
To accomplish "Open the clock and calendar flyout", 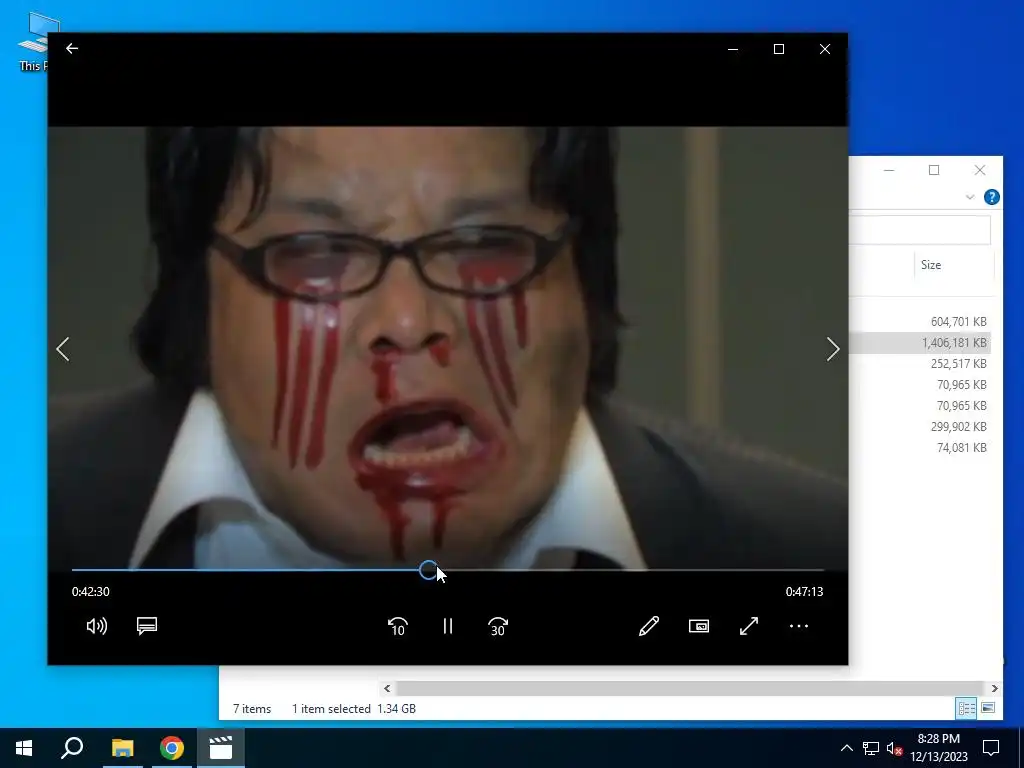I will (x=938, y=748).
